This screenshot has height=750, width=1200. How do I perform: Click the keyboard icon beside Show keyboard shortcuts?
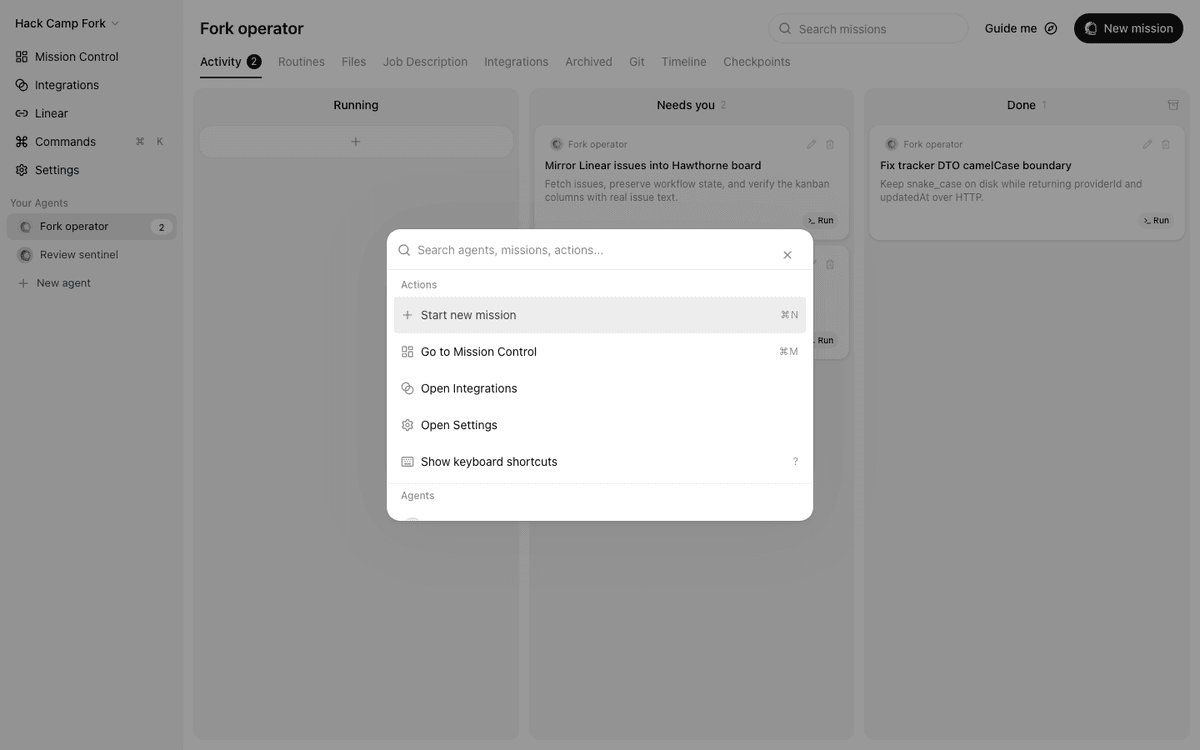click(x=407, y=462)
